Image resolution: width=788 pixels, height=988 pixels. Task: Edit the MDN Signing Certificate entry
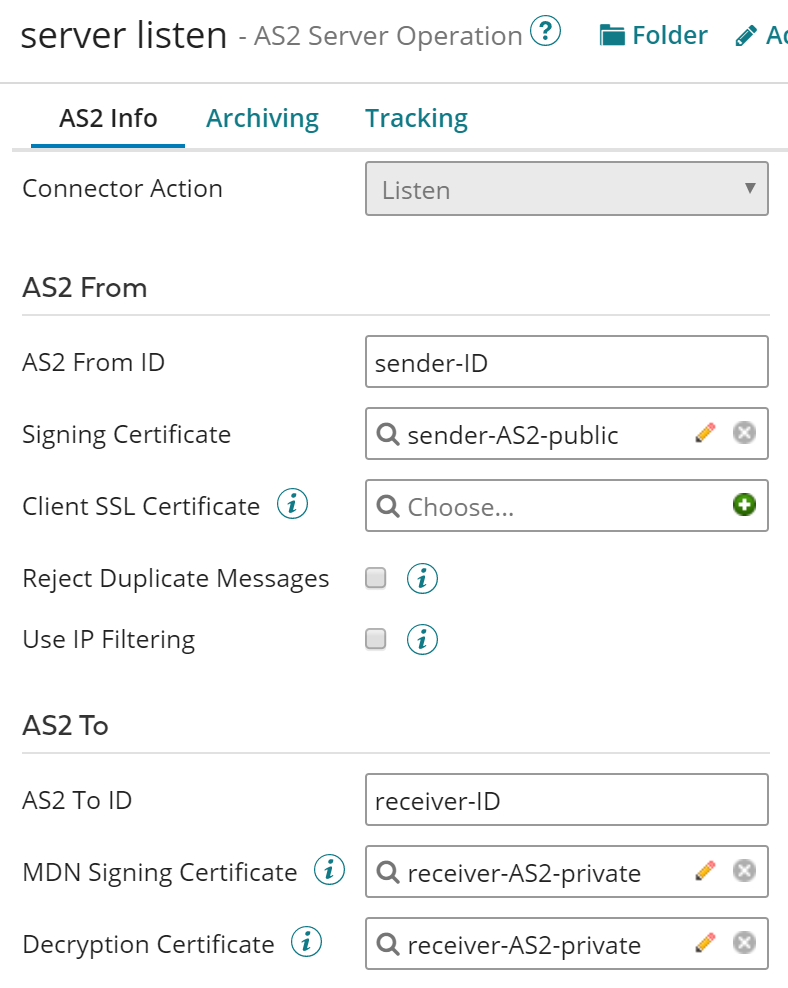(x=705, y=872)
